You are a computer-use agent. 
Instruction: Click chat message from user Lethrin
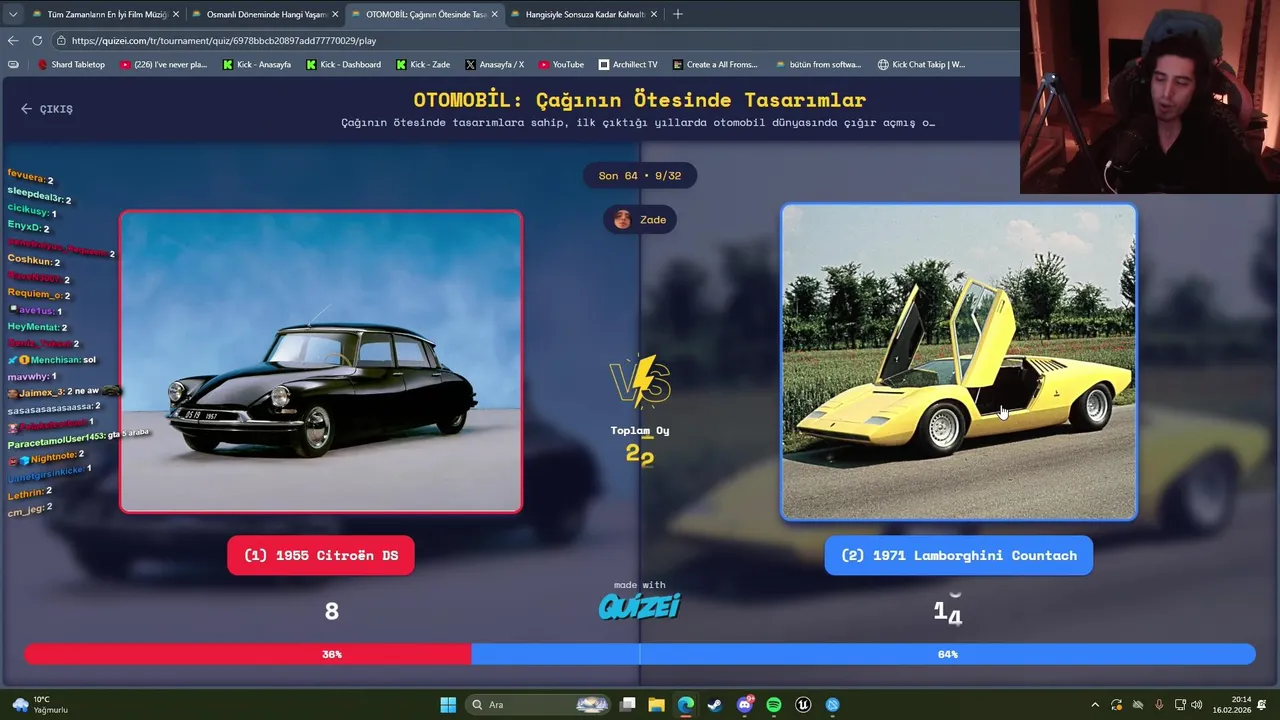coord(30,493)
